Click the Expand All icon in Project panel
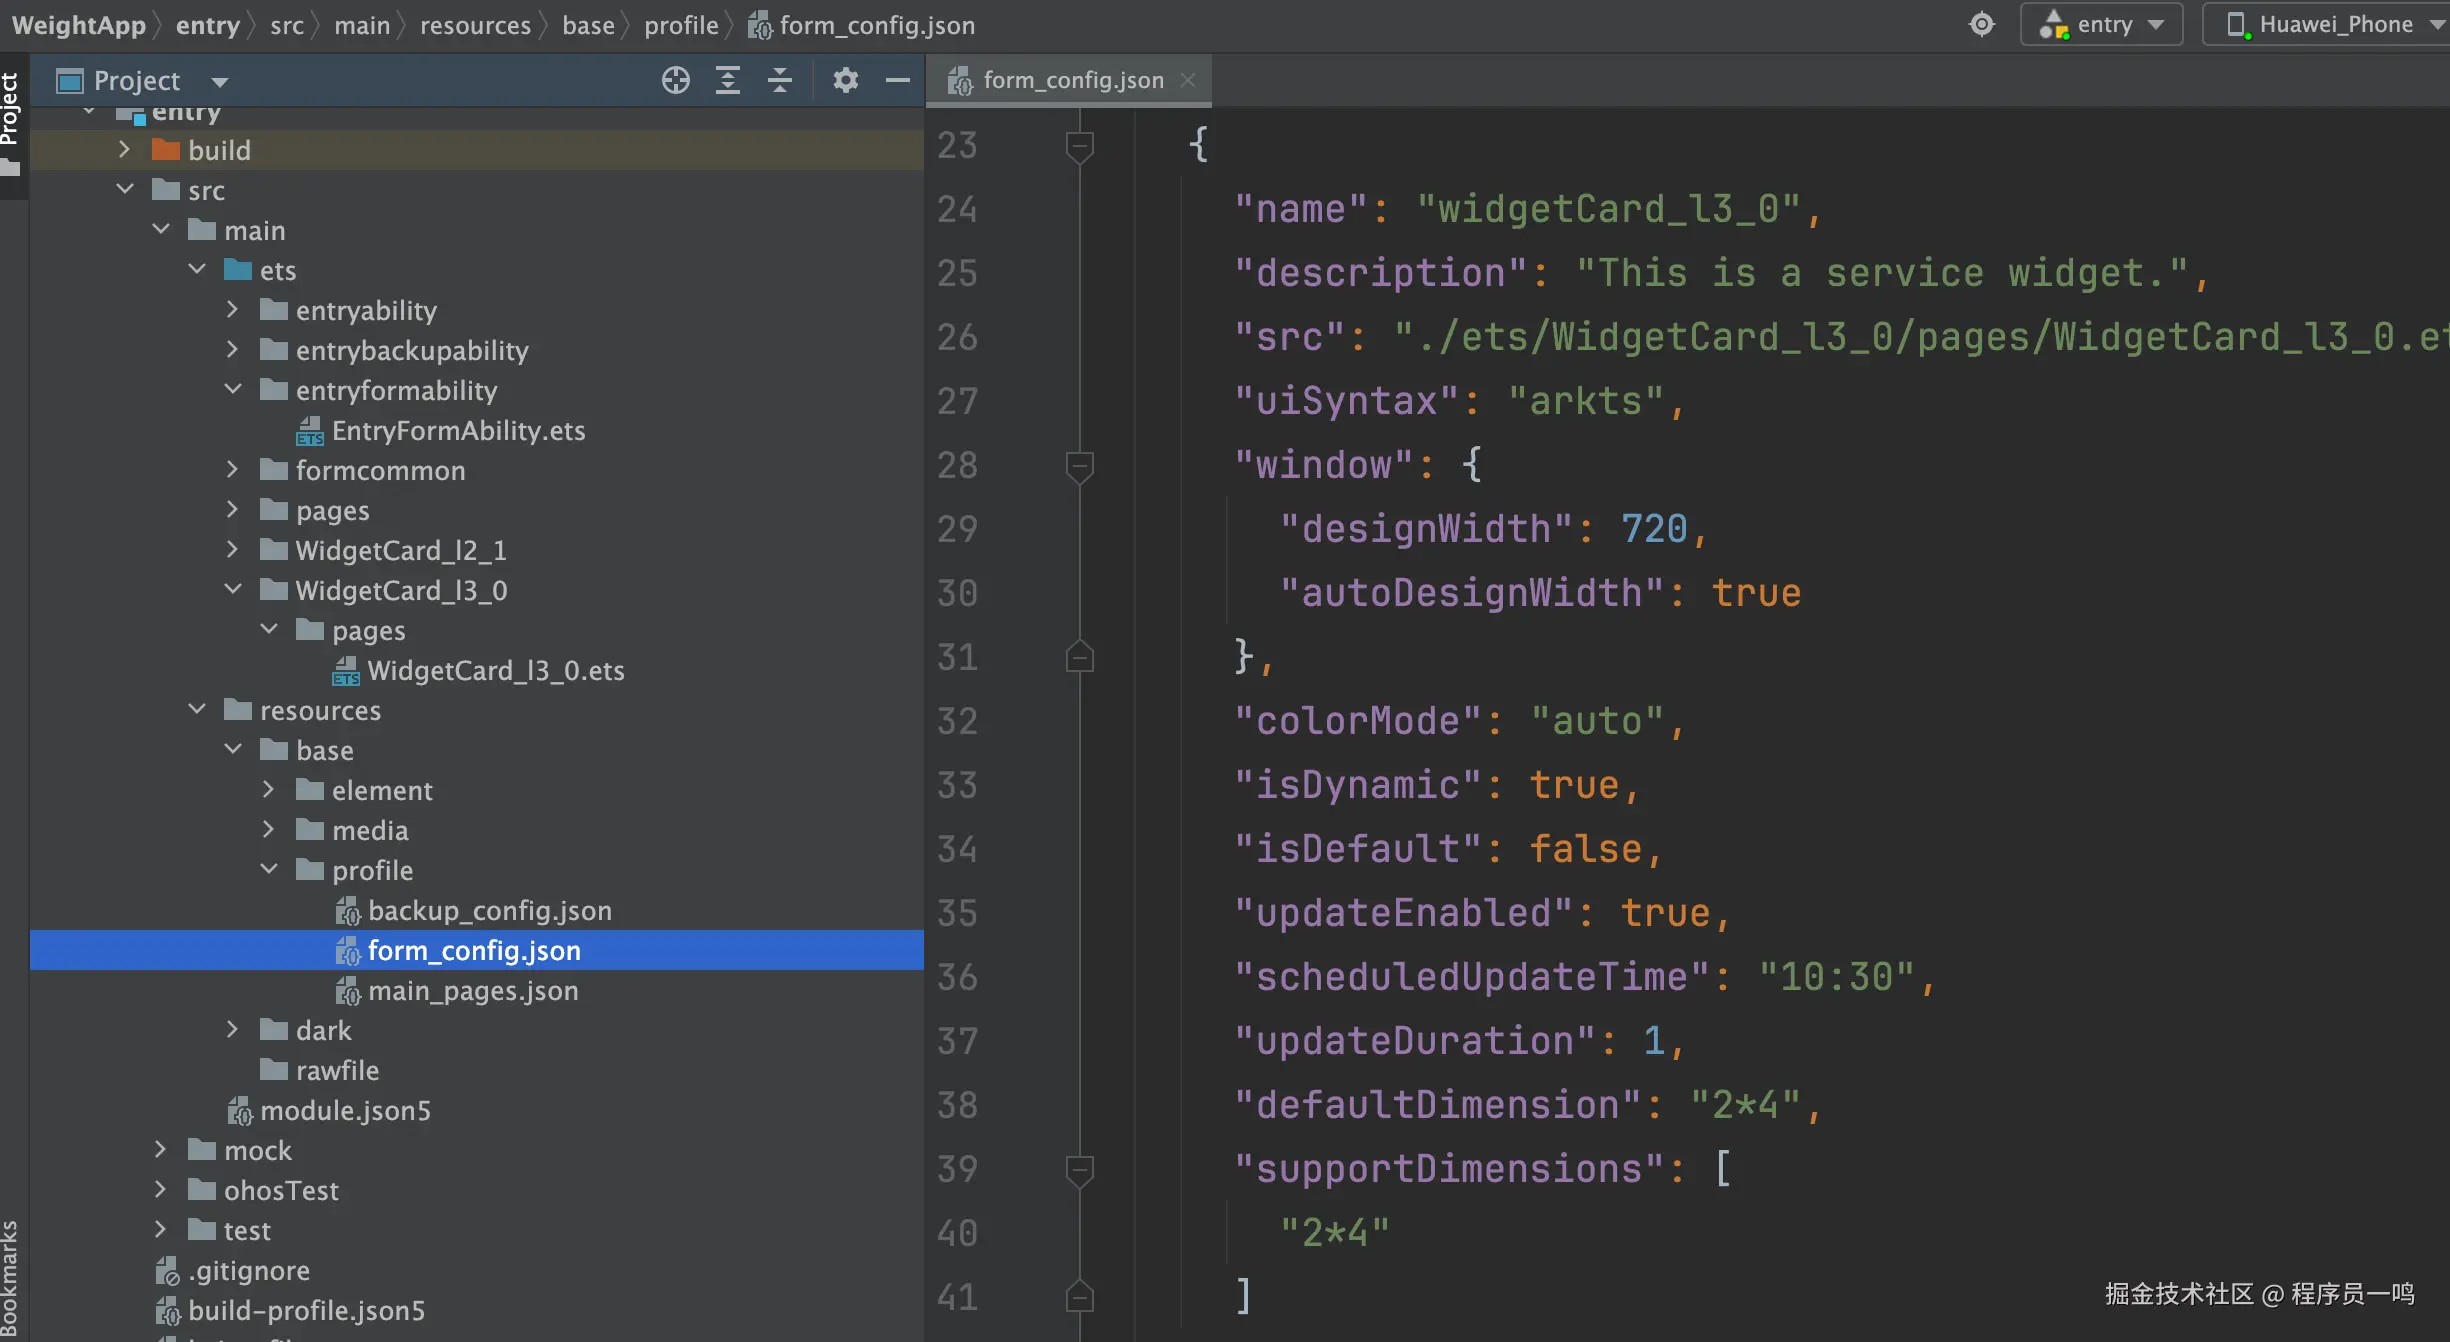This screenshot has height=1342, width=2450. (x=728, y=80)
